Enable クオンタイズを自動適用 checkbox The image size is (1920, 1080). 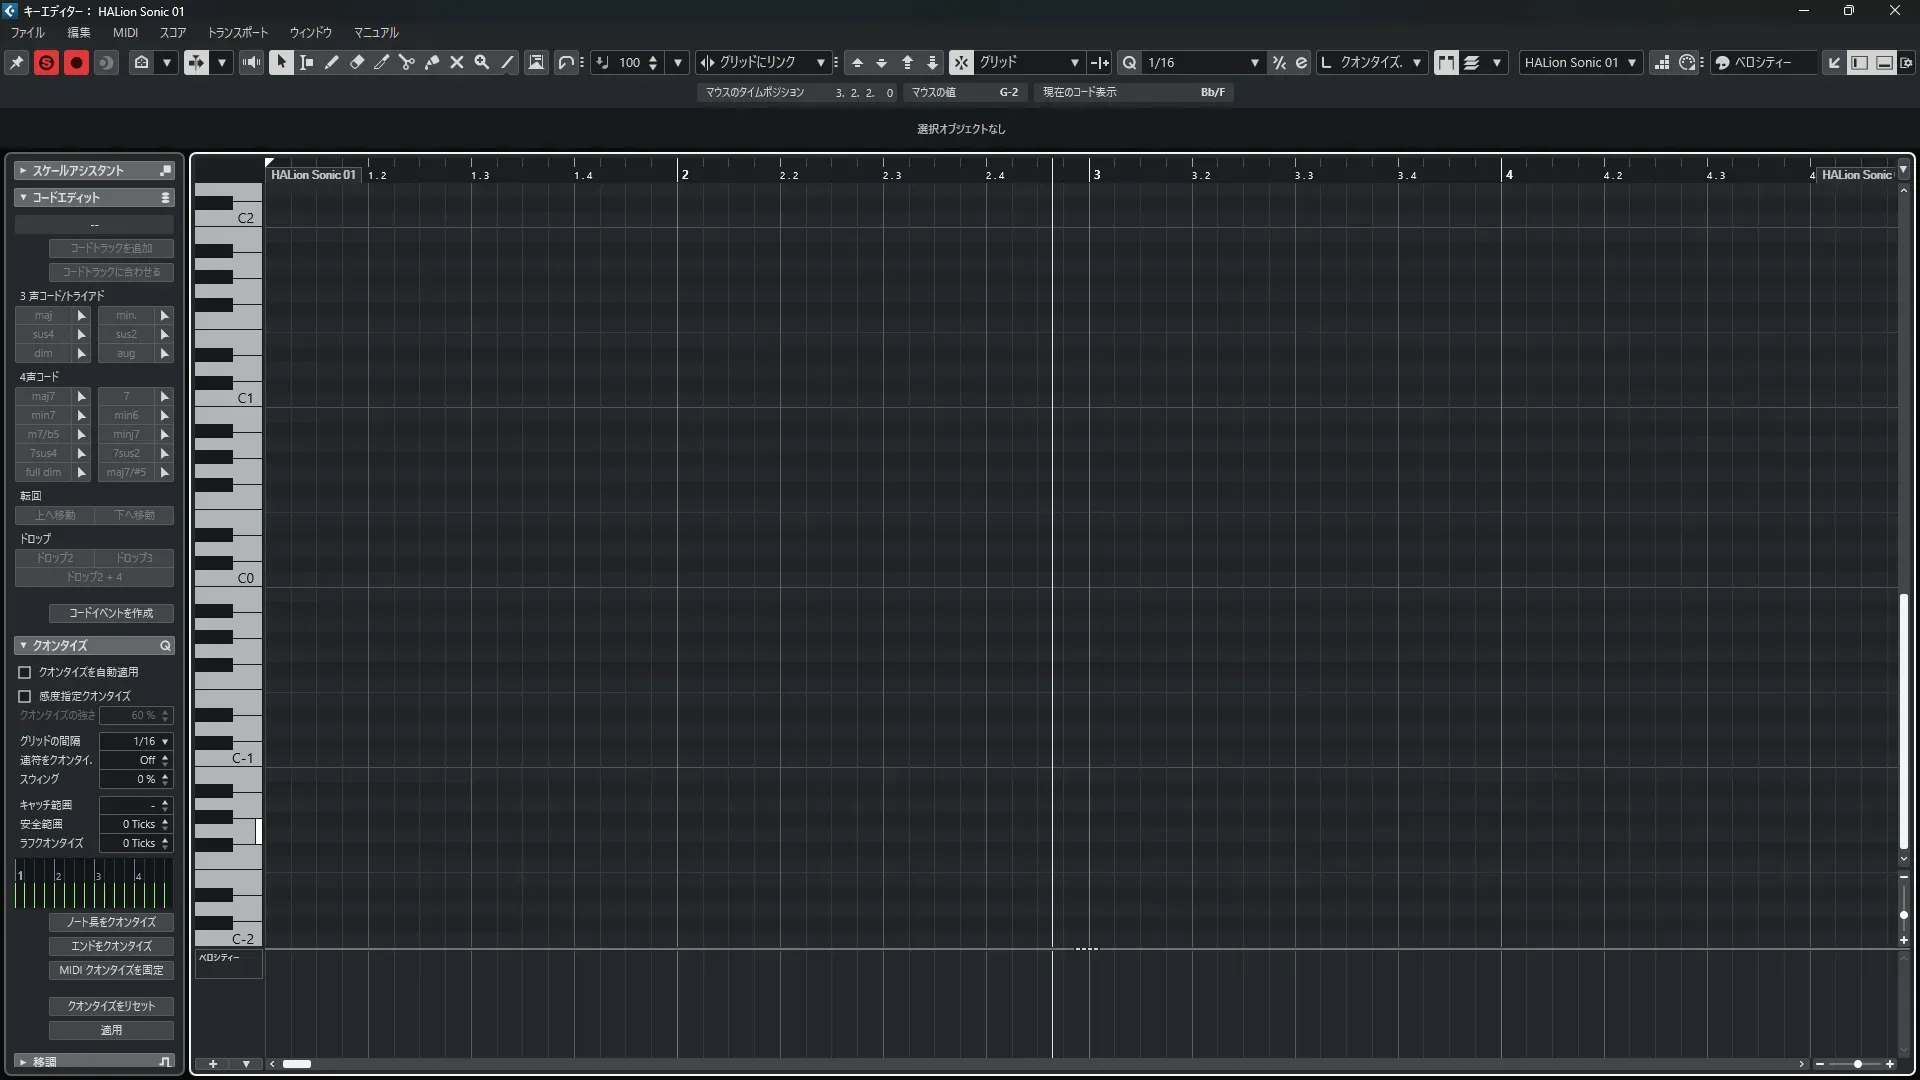pos(25,672)
